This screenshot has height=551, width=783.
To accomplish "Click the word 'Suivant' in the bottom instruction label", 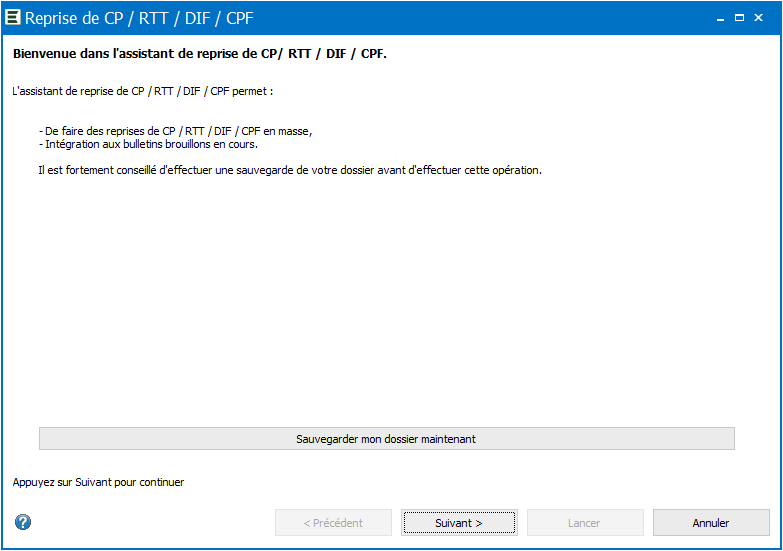I will click(x=93, y=482).
